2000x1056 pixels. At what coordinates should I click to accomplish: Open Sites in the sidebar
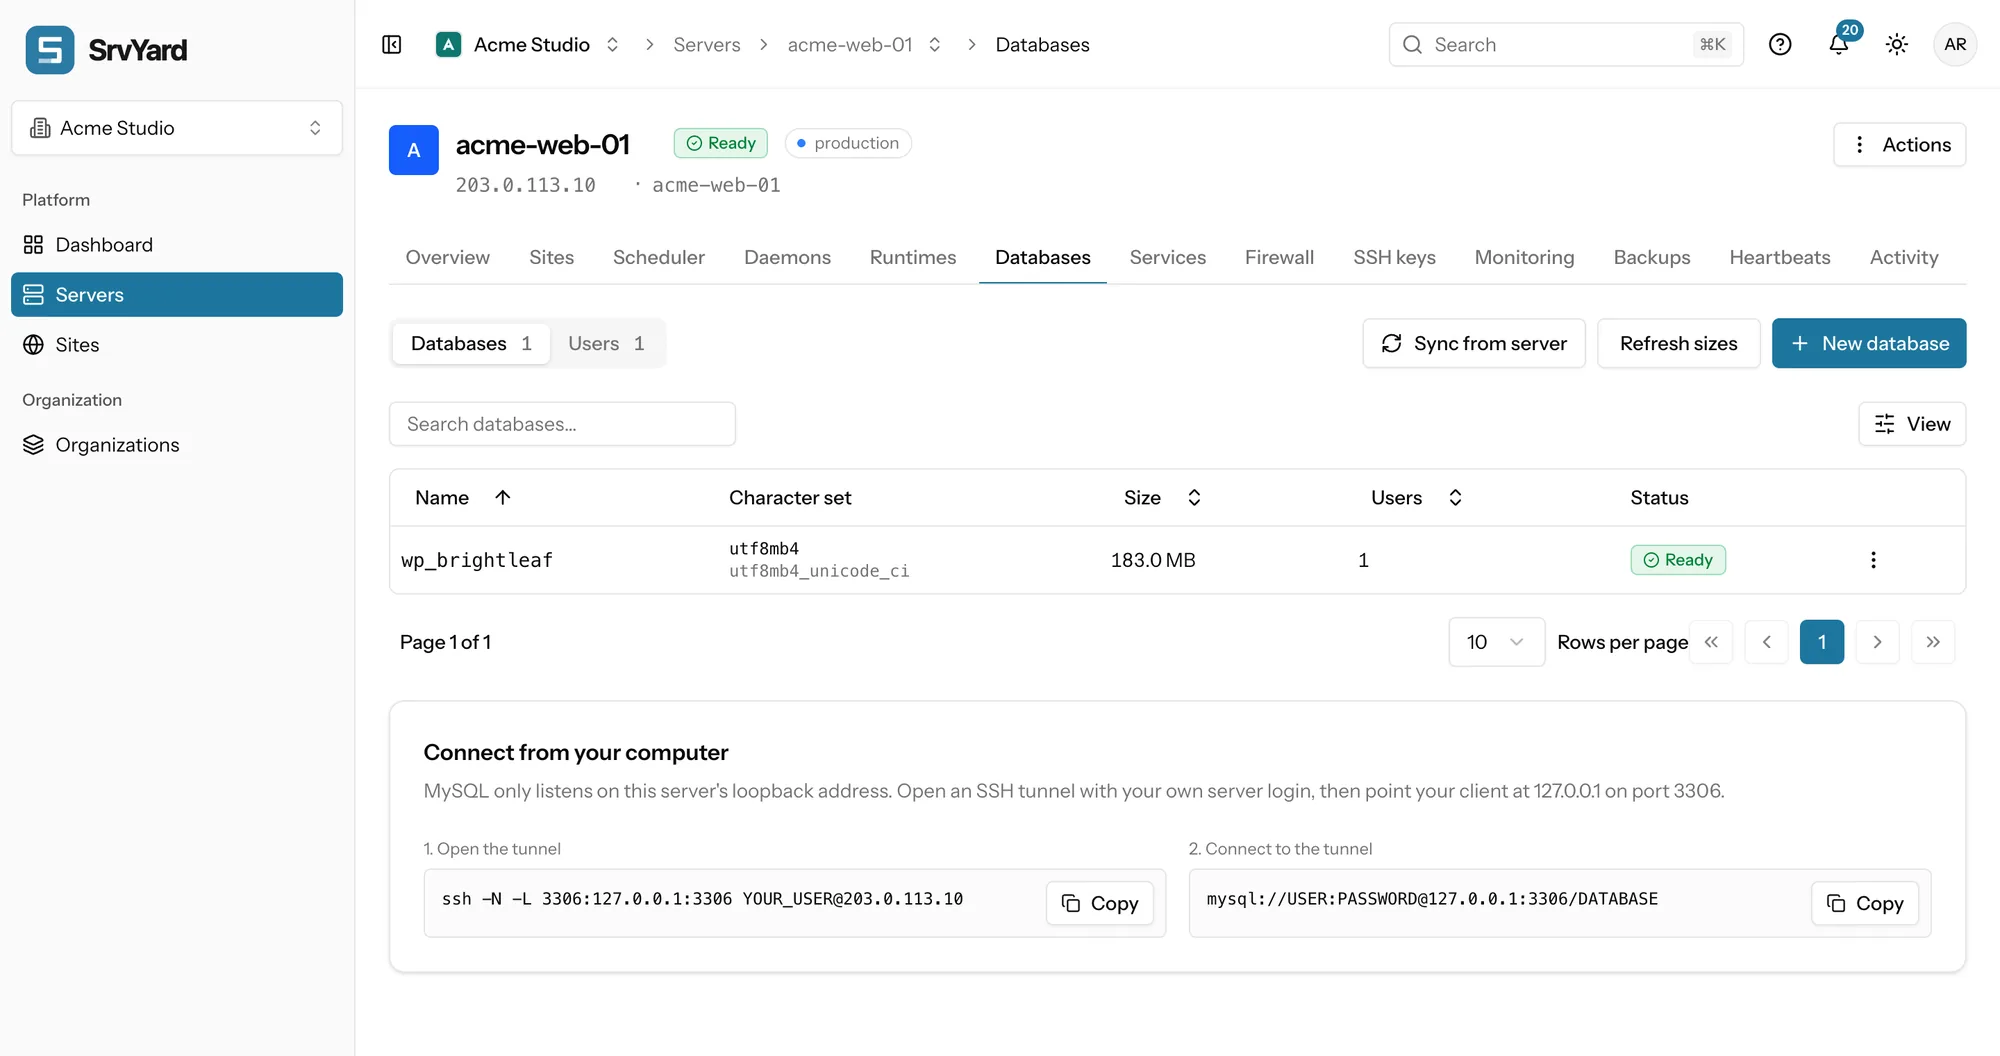177,345
